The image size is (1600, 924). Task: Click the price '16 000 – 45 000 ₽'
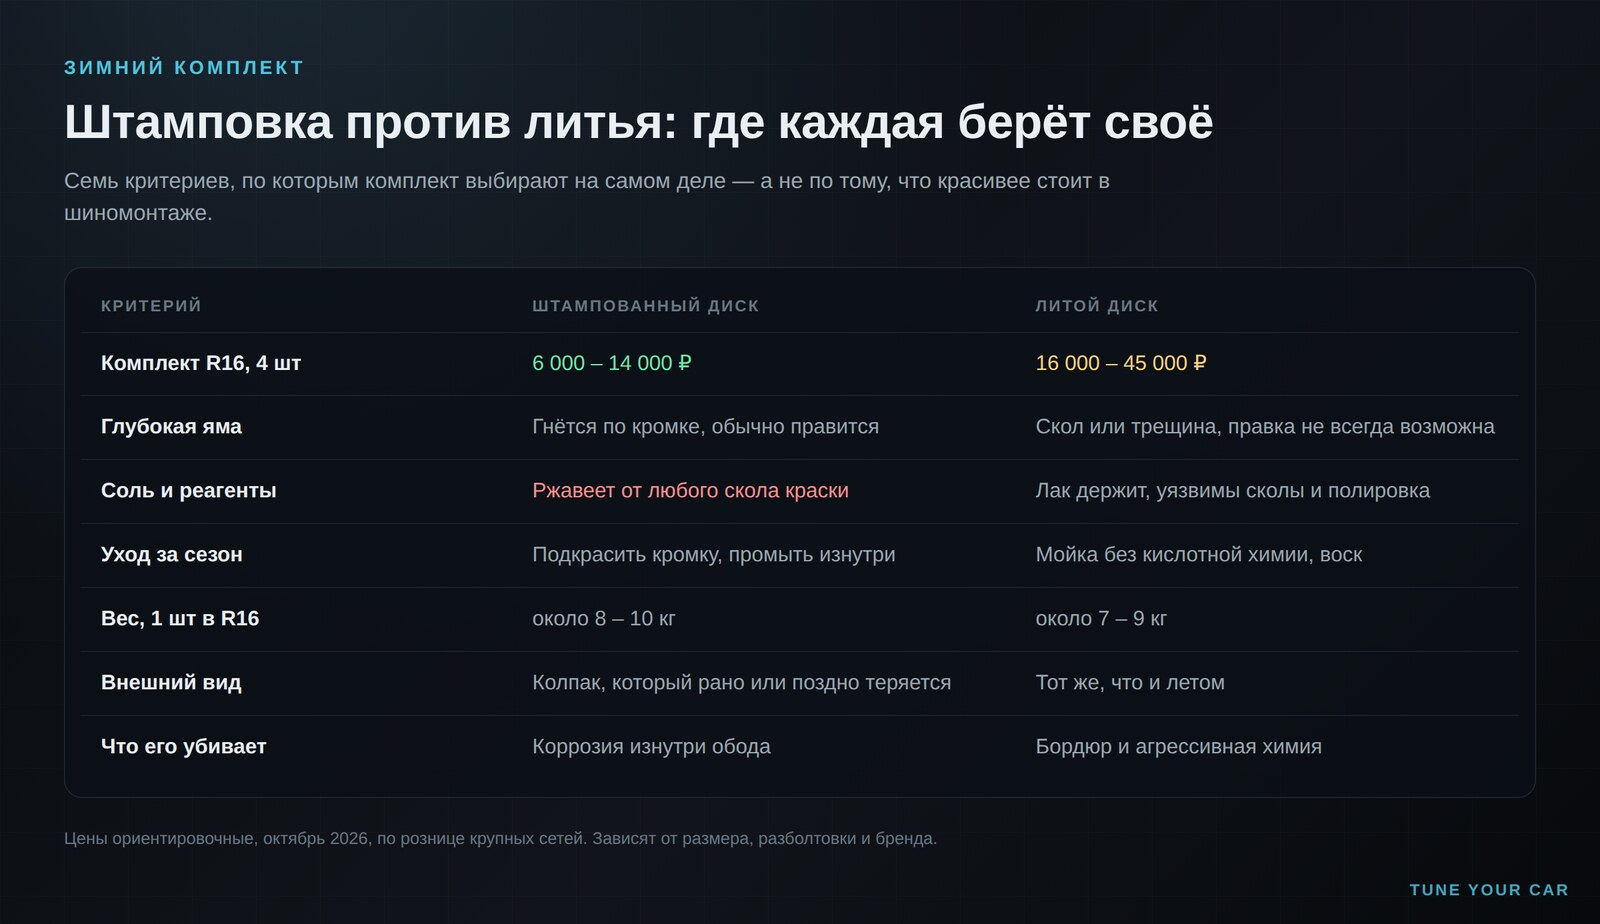pyautogui.click(x=1121, y=363)
